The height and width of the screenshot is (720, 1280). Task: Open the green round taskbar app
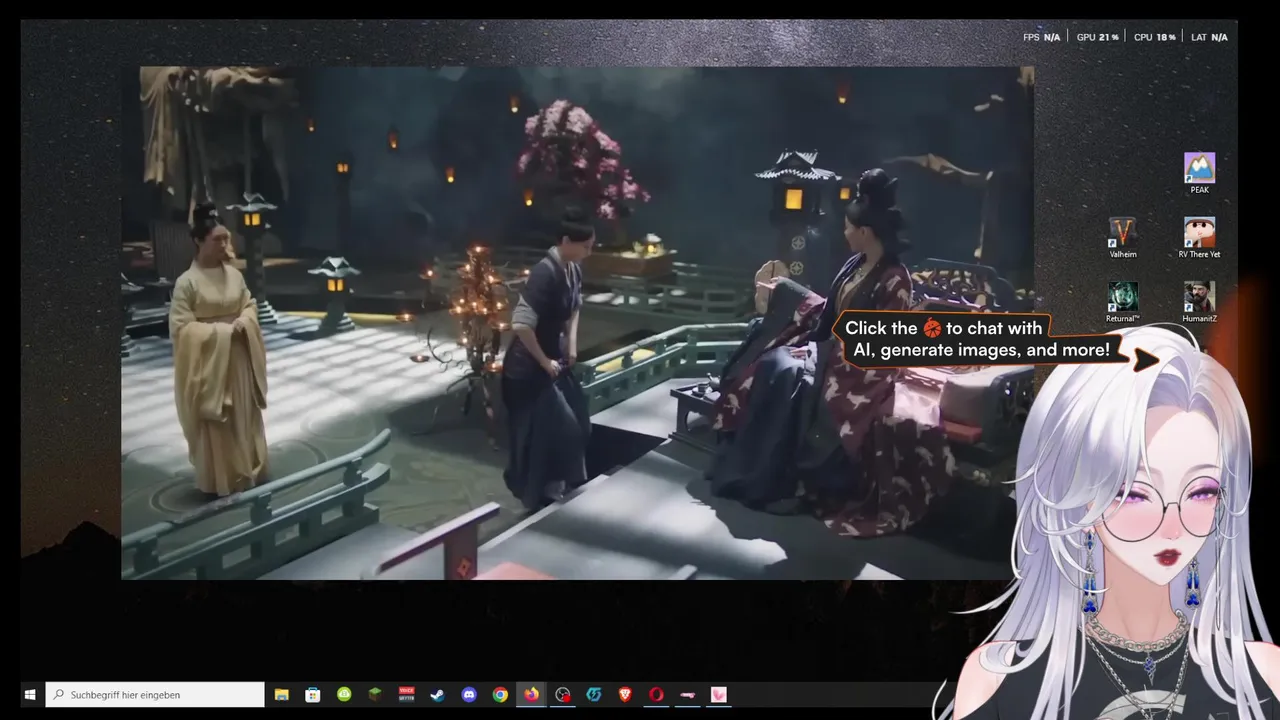pos(344,694)
